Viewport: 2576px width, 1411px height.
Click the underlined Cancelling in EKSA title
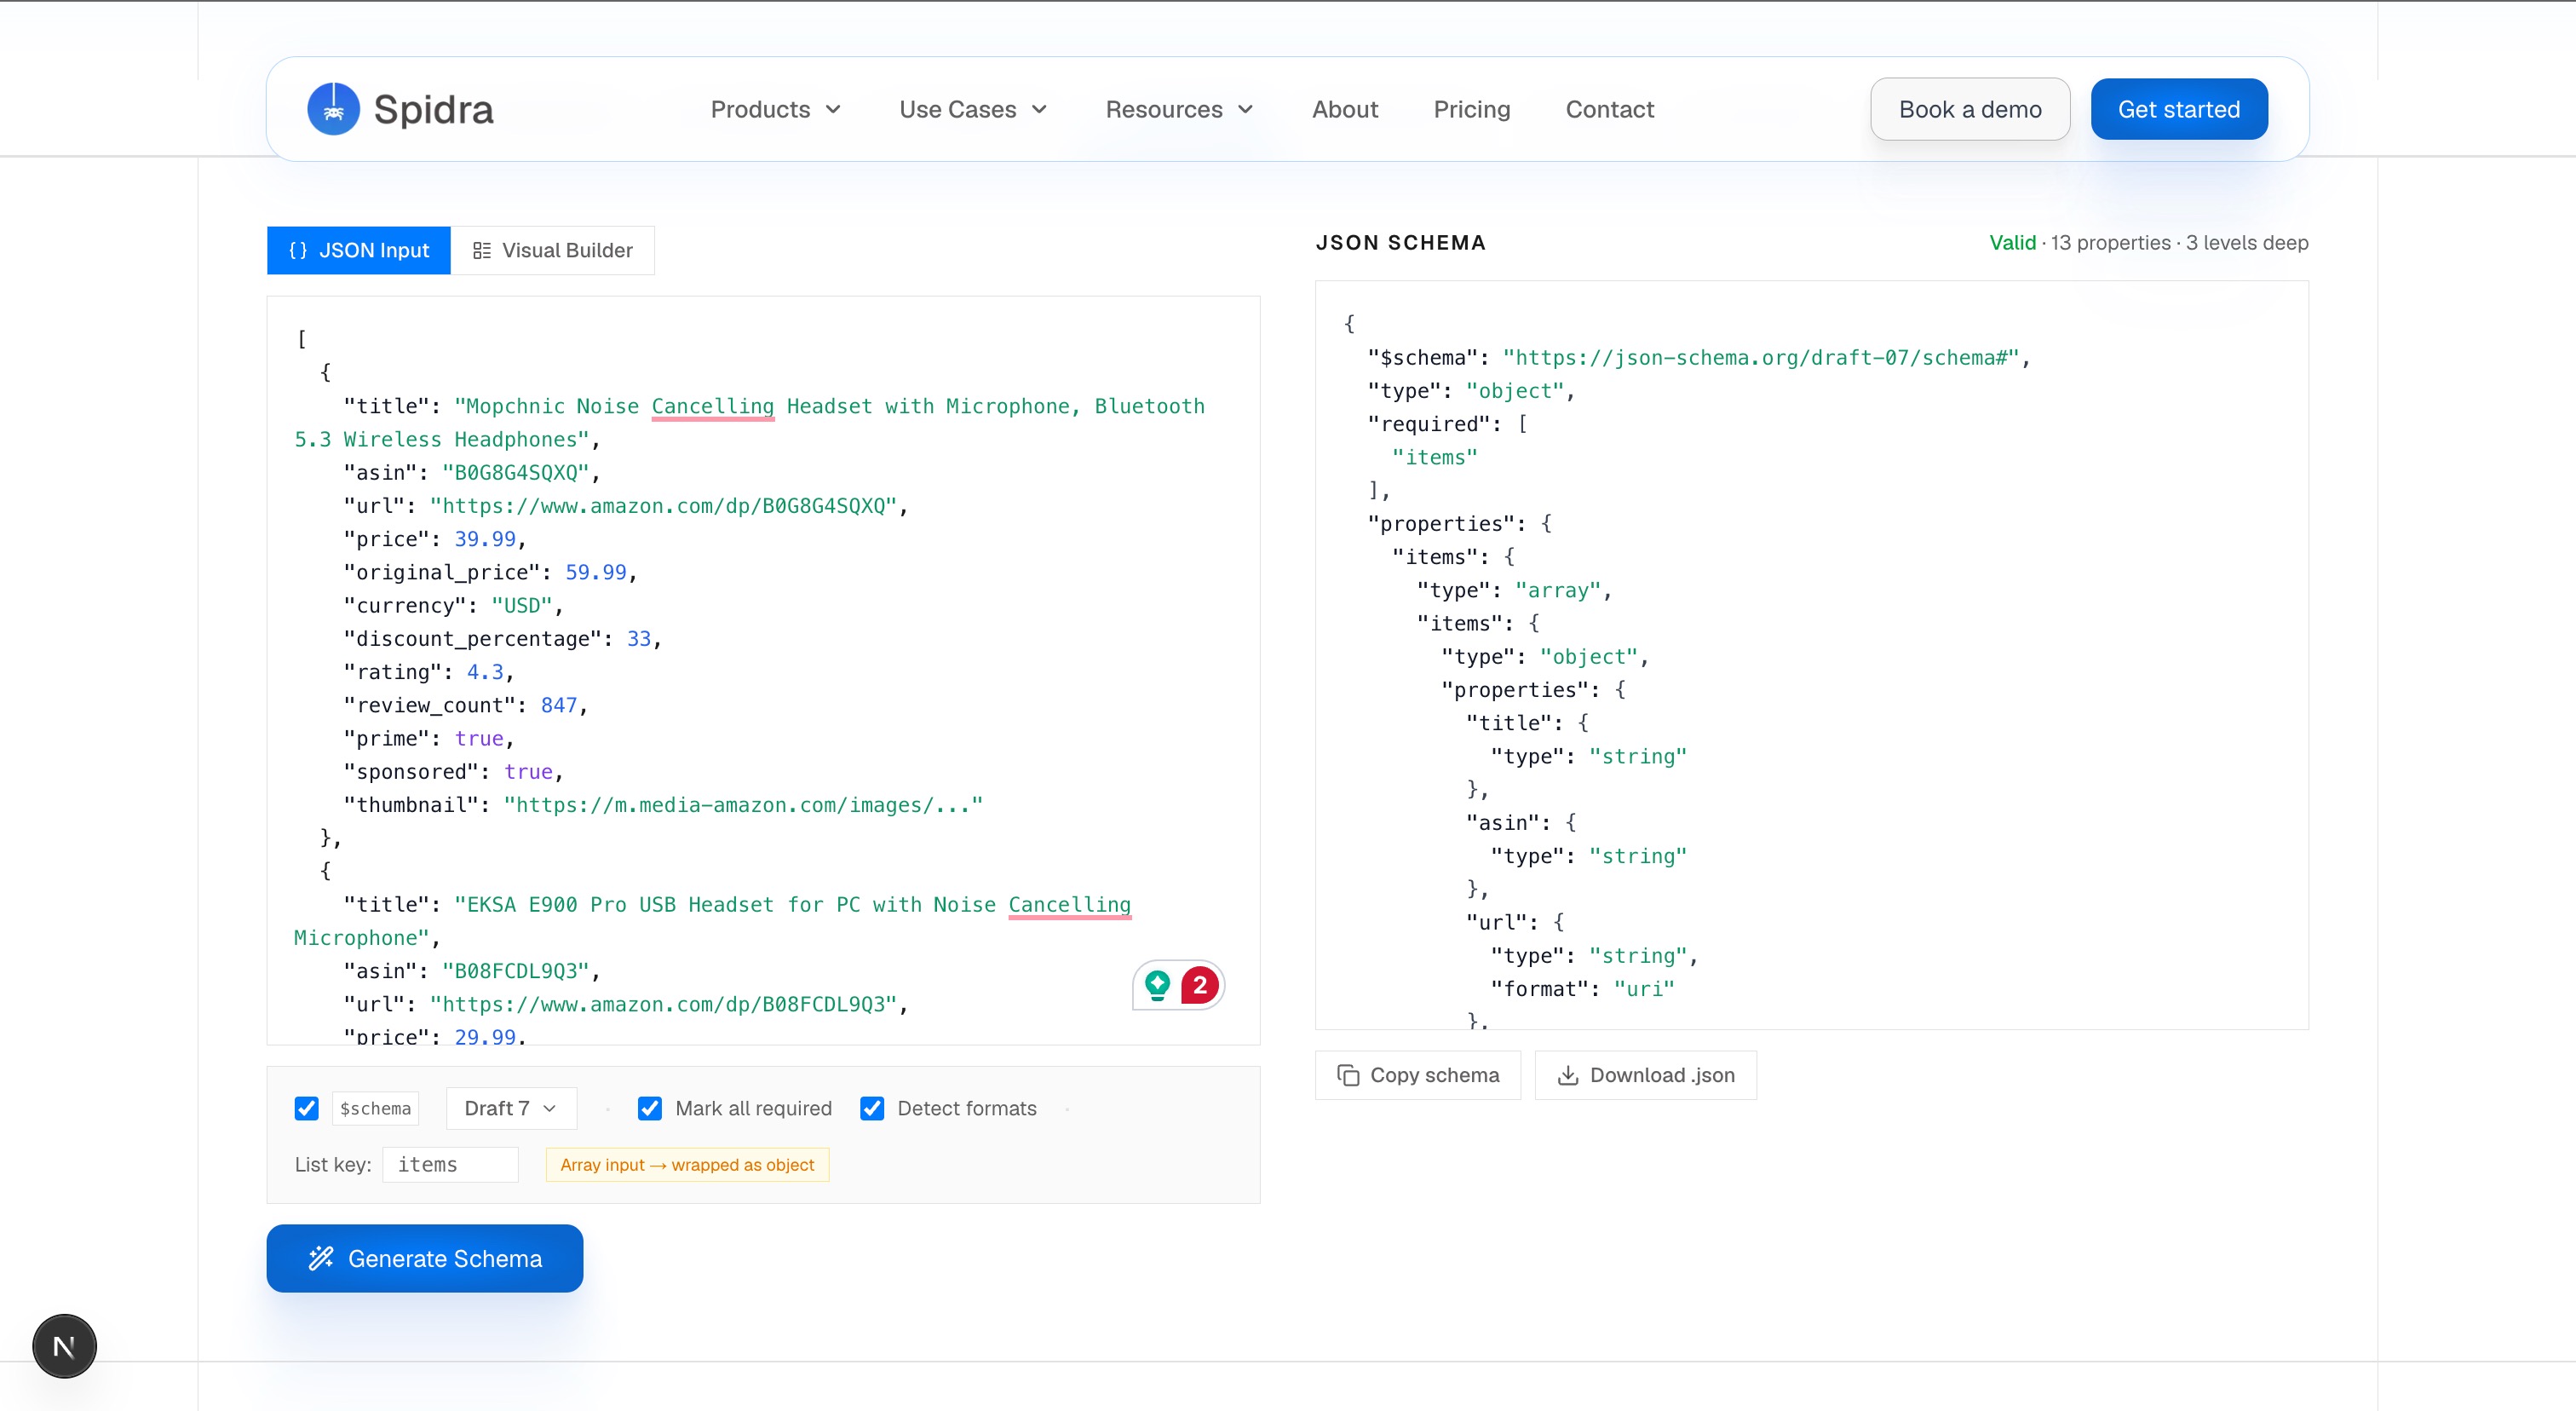(x=1069, y=904)
